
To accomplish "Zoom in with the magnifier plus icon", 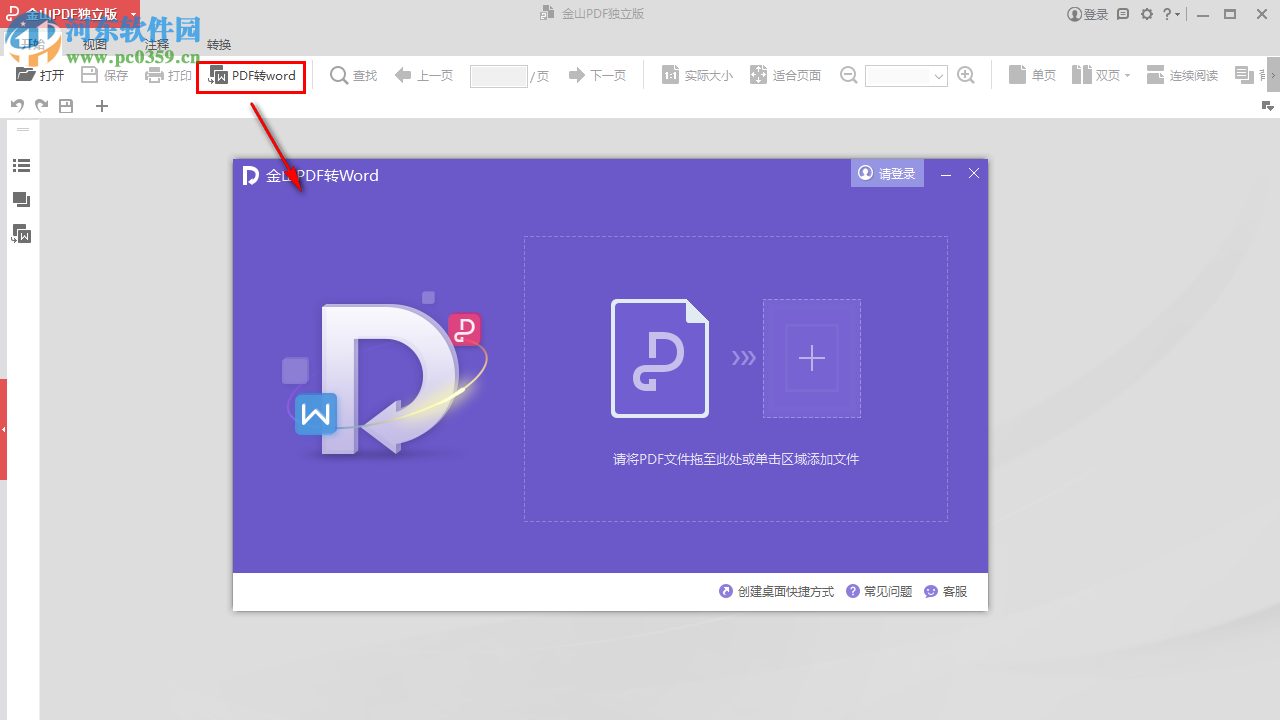I will pos(965,75).
